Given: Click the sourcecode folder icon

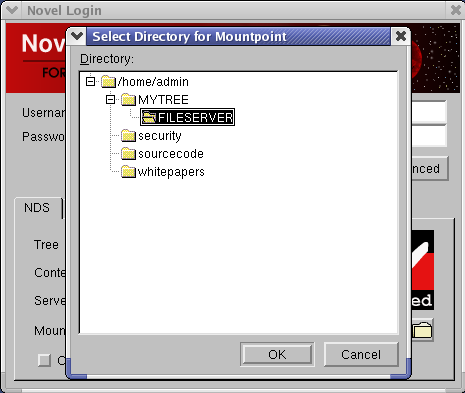Looking at the screenshot, I should 129,154.
